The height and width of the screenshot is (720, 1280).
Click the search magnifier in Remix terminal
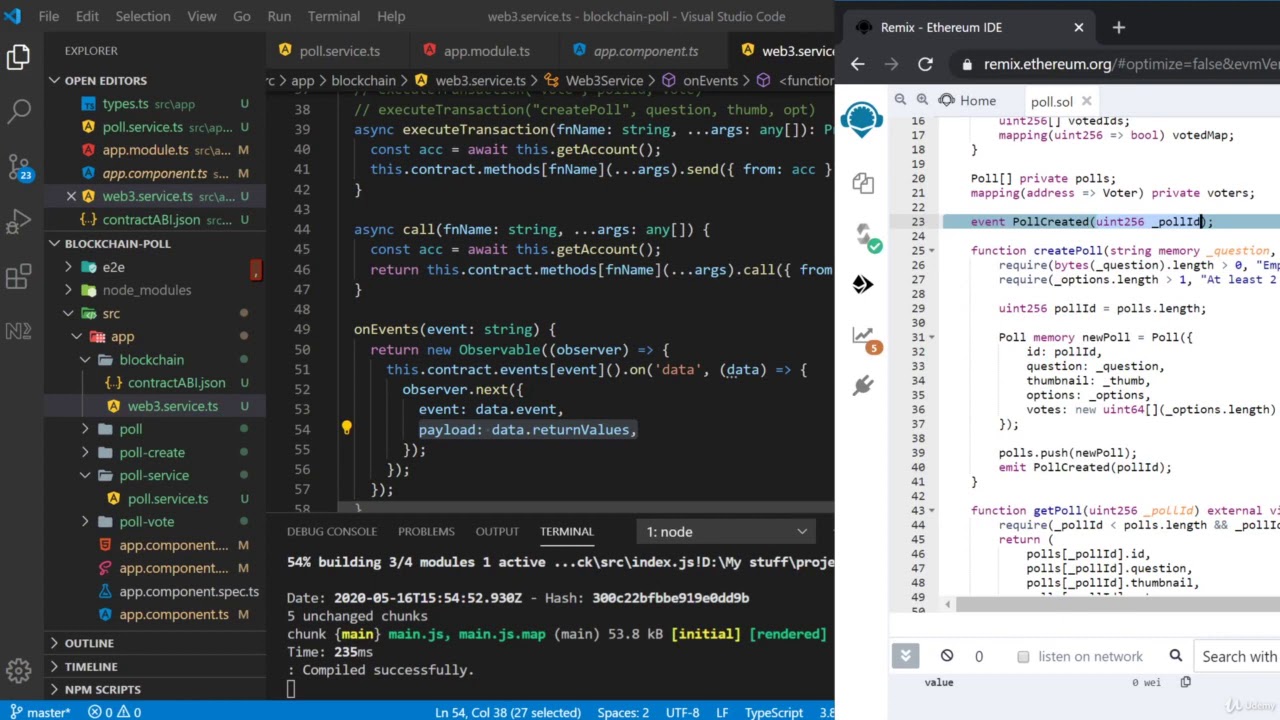[1176, 656]
